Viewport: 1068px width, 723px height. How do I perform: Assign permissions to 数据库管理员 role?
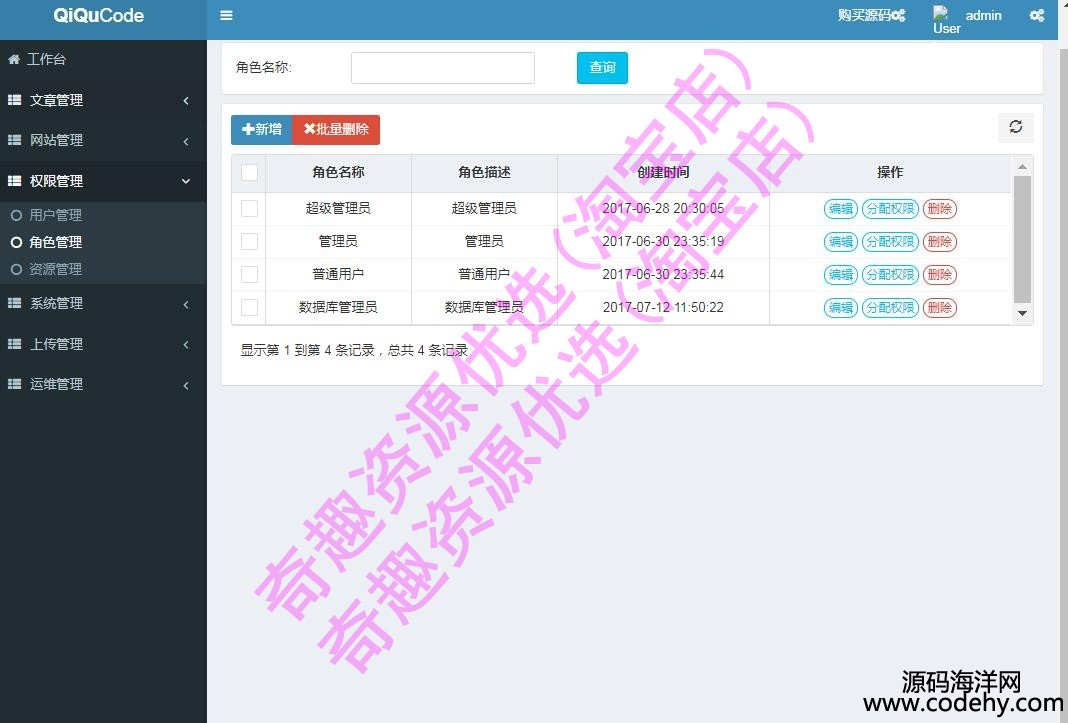[x=890, y=307]
